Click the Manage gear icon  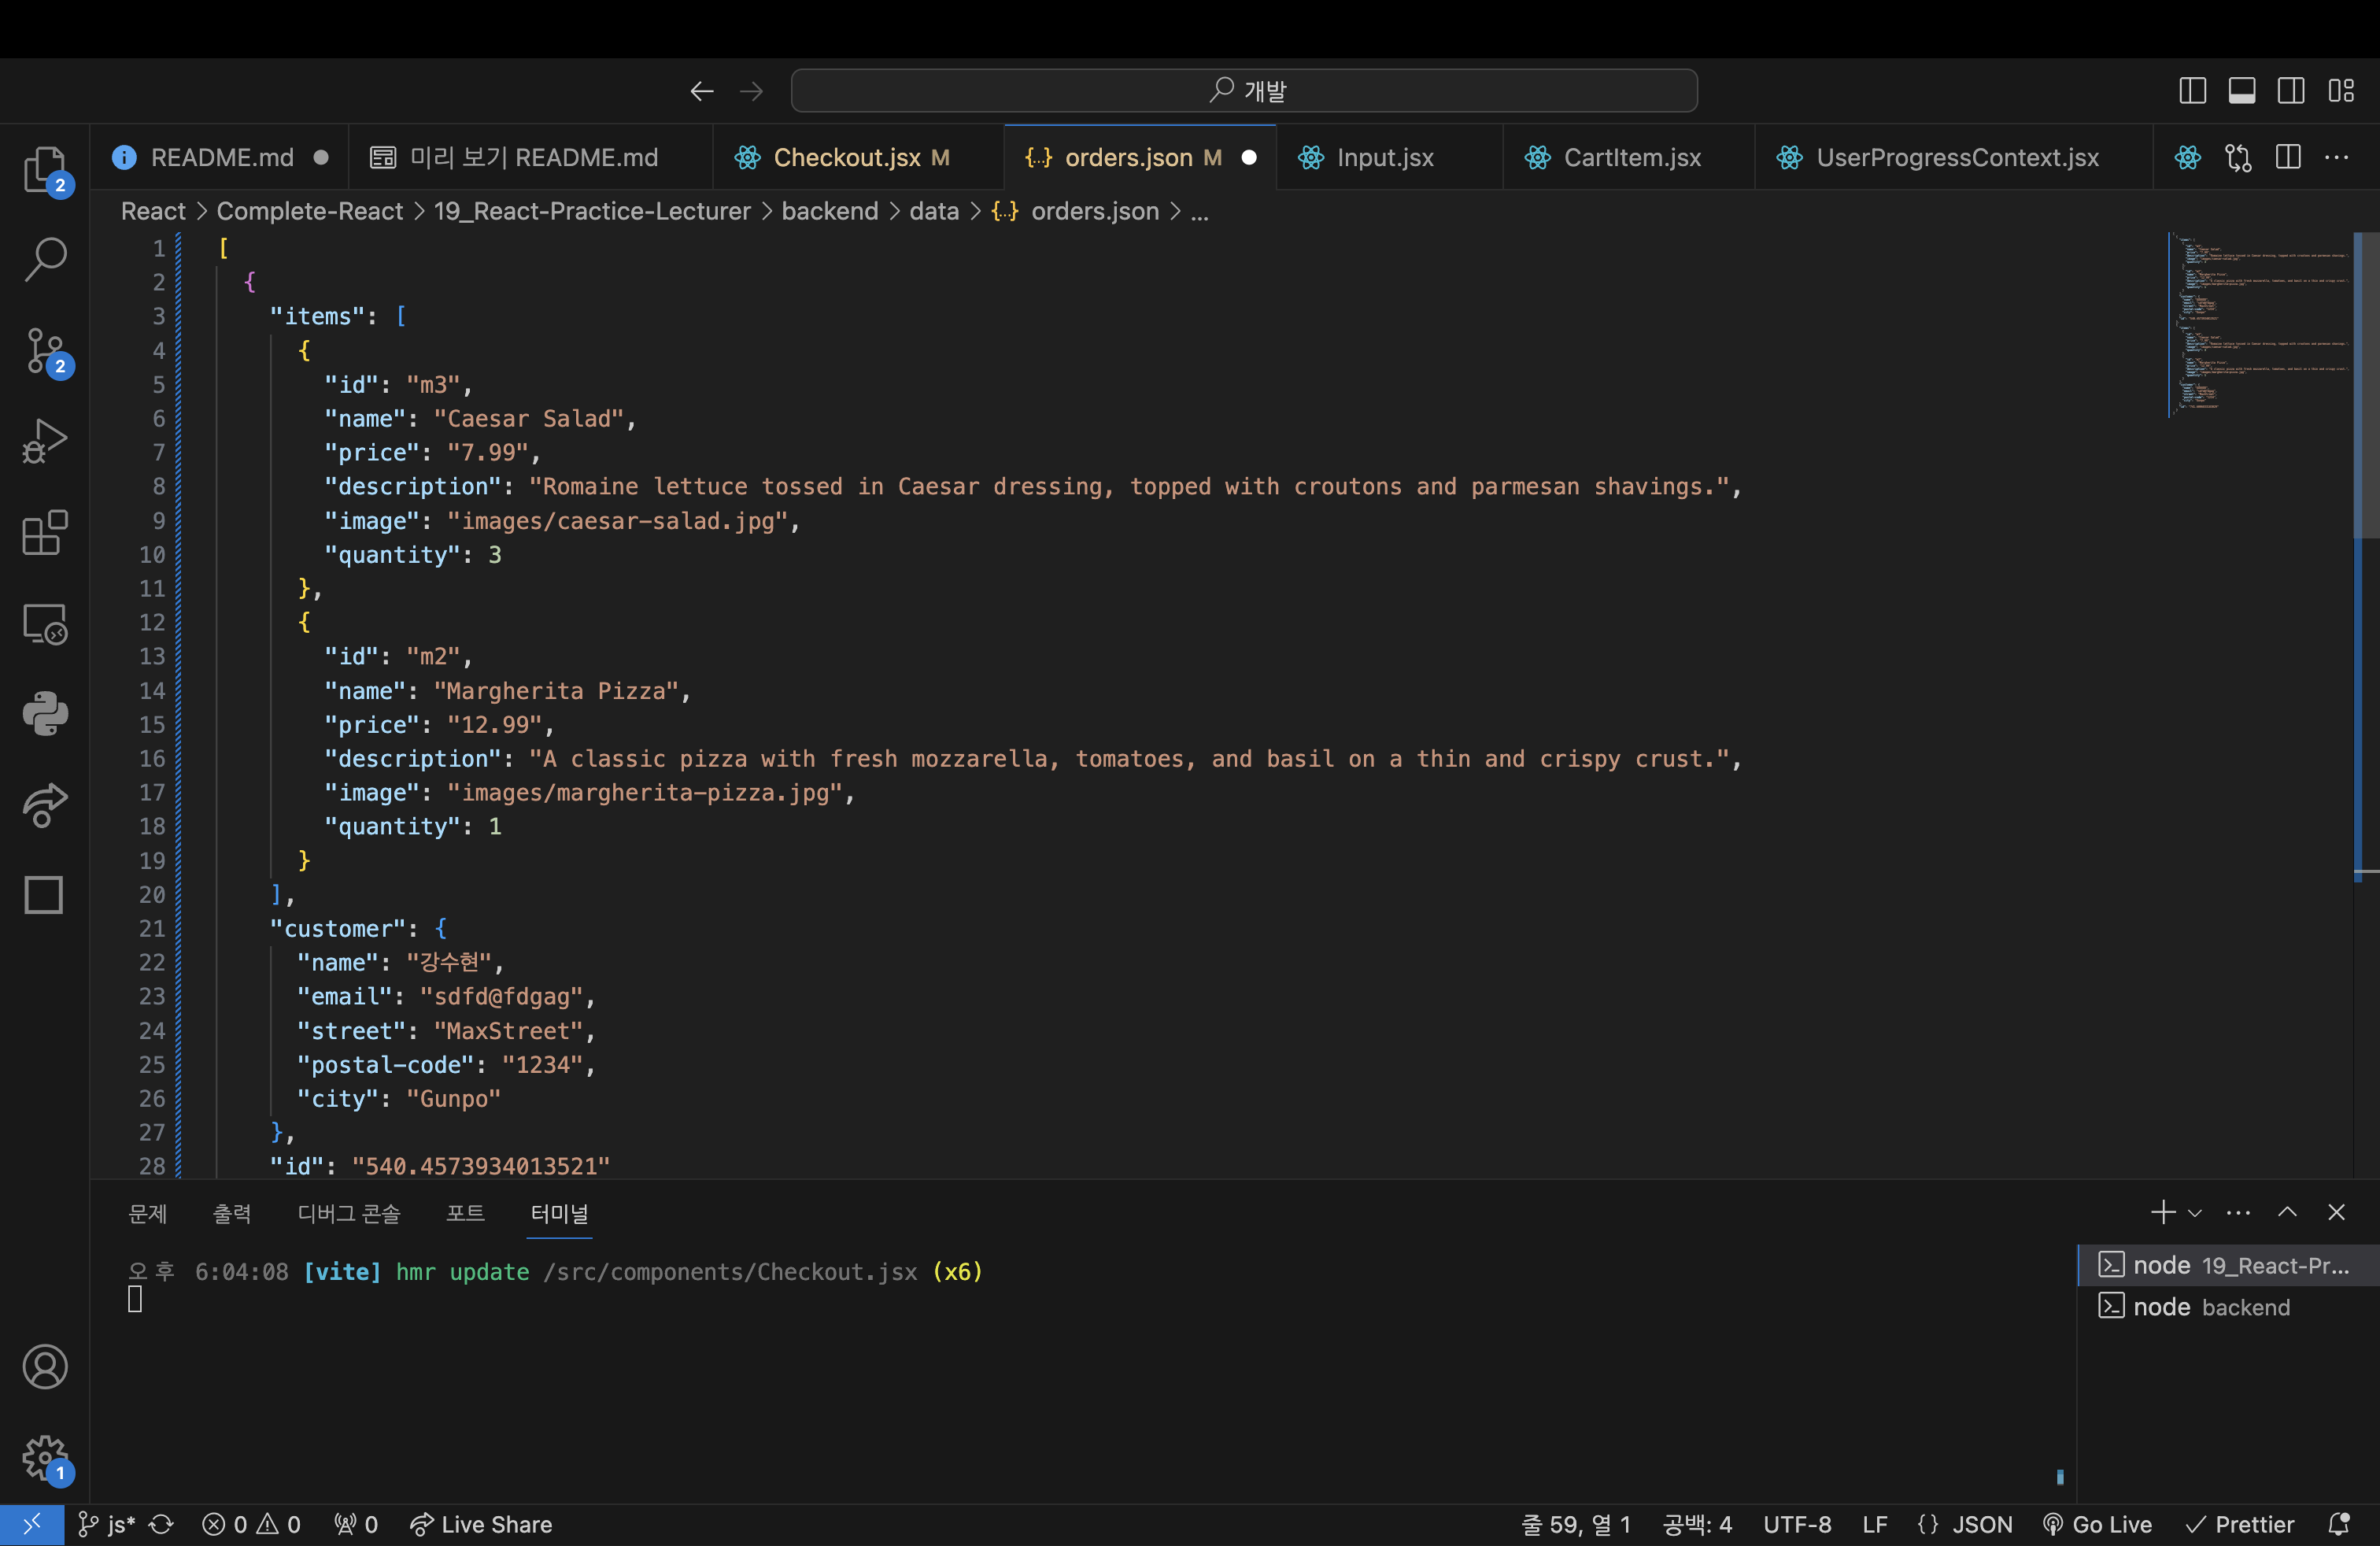click(44, 1457)
